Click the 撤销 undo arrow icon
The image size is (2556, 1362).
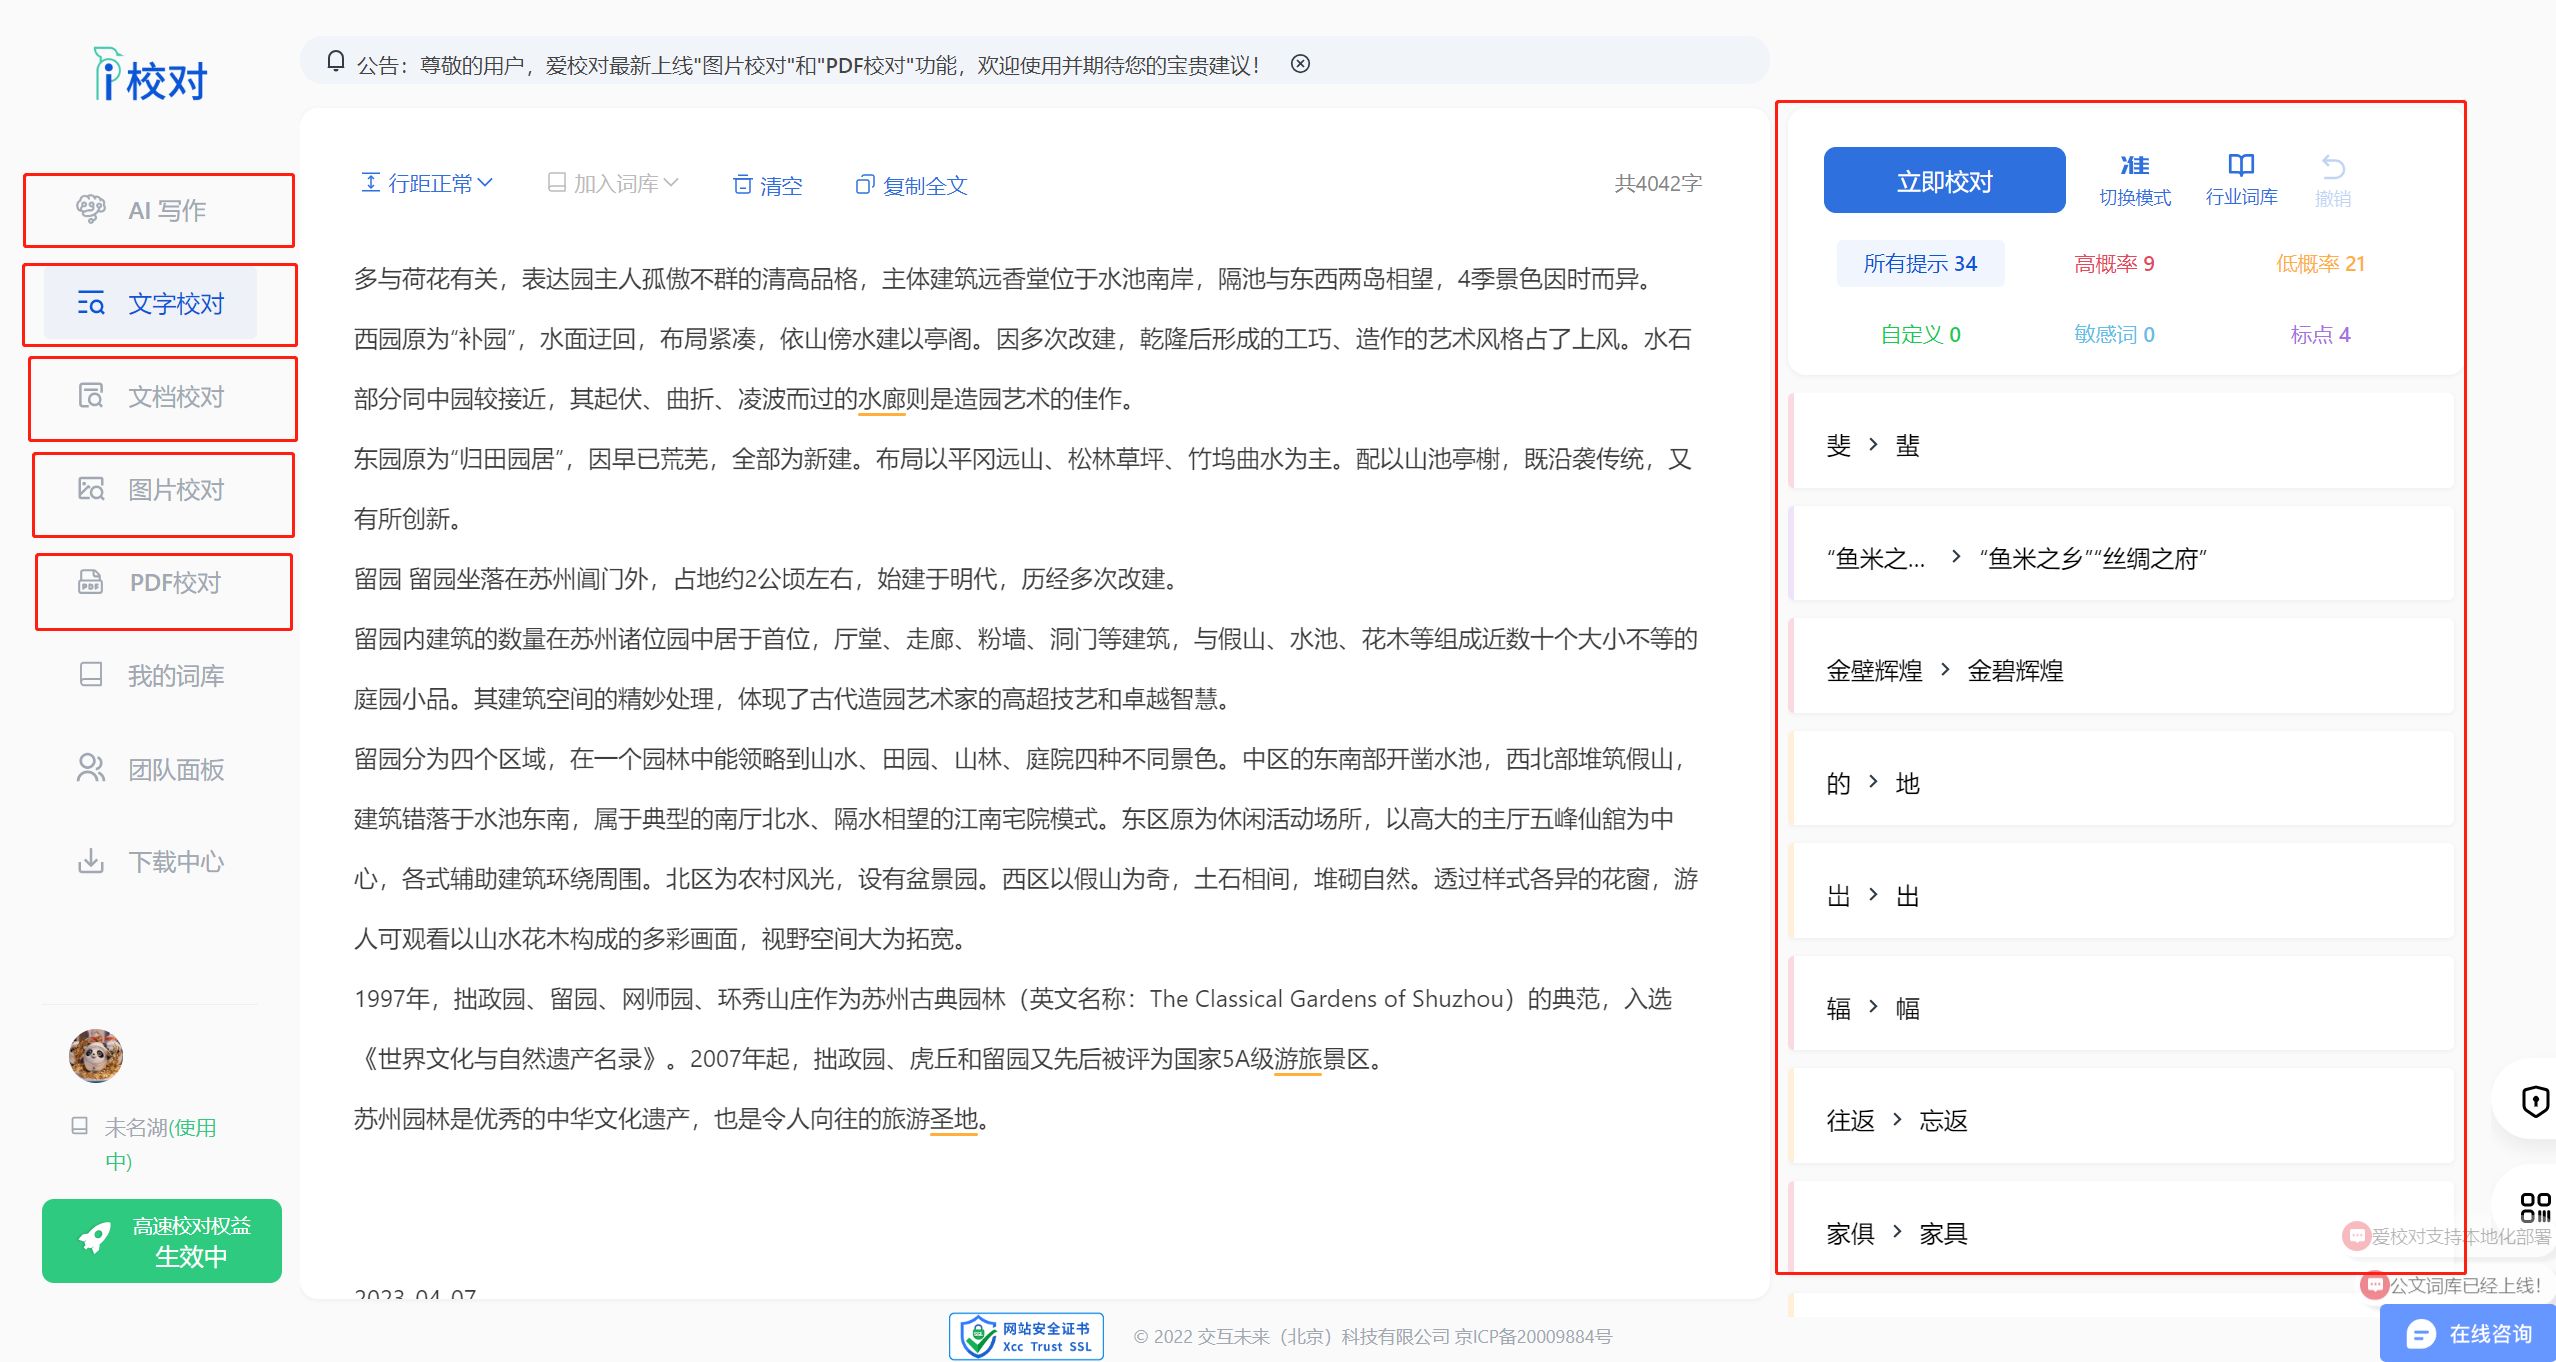[2333, 167]
